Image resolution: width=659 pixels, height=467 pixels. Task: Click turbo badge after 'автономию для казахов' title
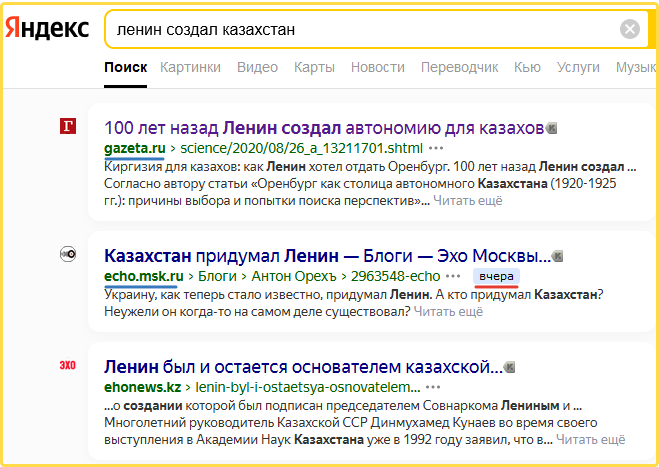pos(551,128)
